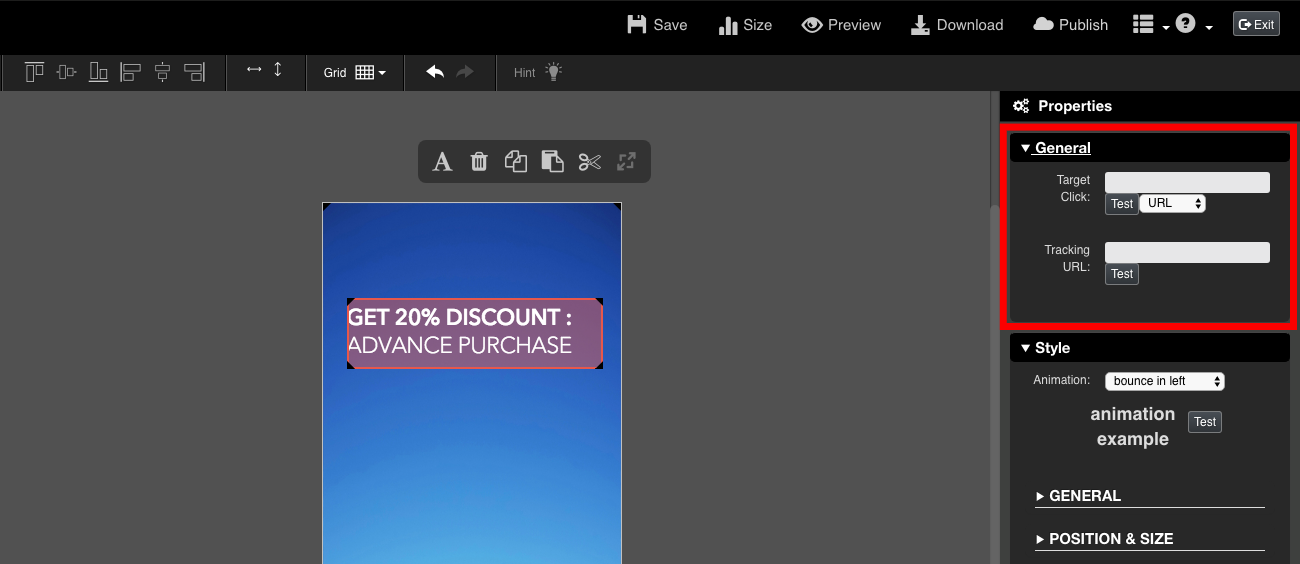
Task: Click Save in the top menu
Action: 657,25
